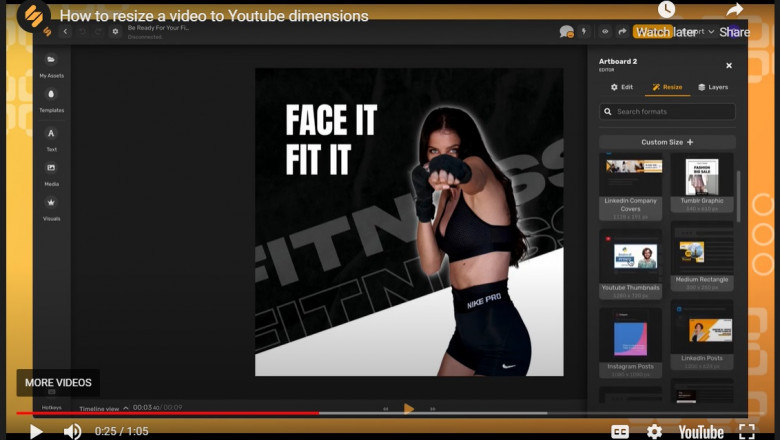
Task: Click the Share arrow icon
Action: [734, 9]
